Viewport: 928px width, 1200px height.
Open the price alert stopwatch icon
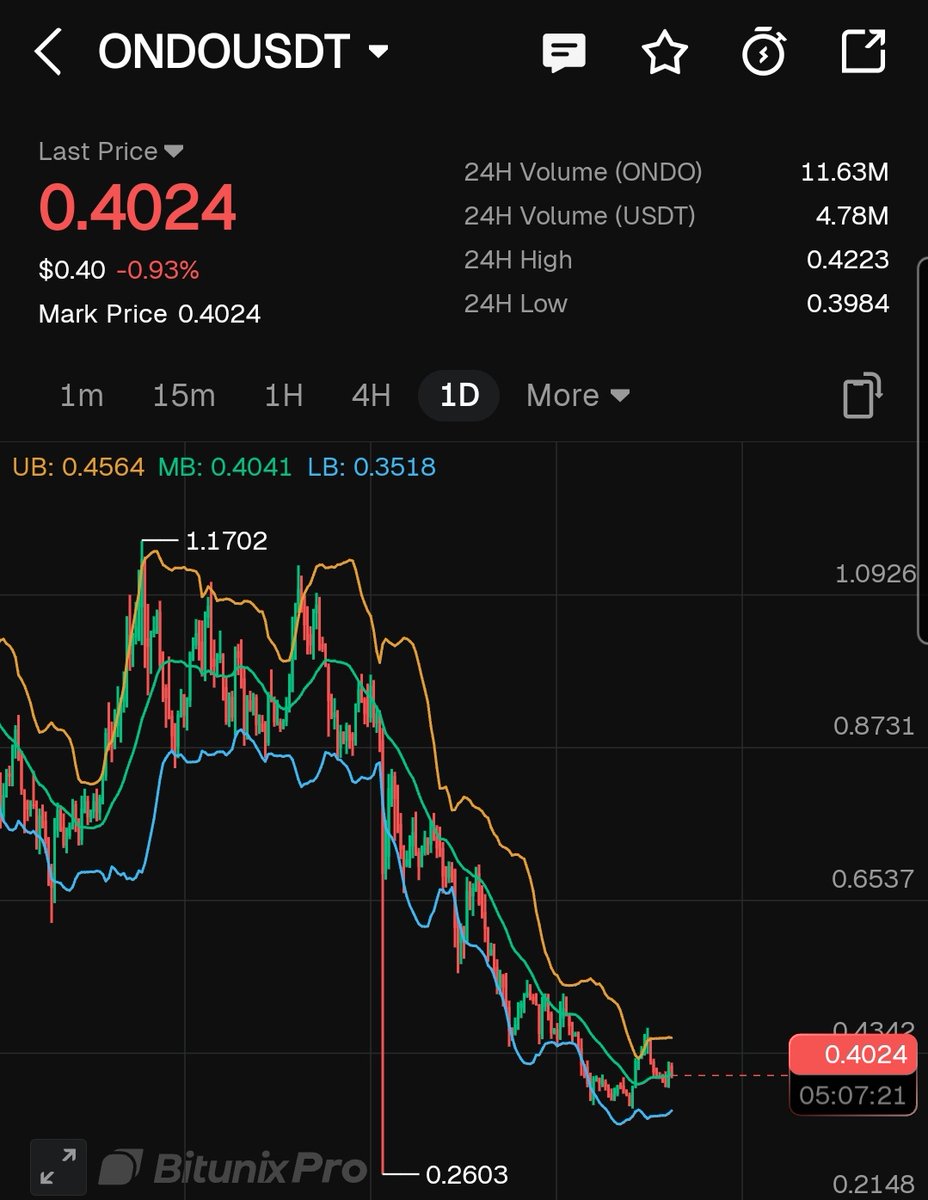tap(764, 52)
